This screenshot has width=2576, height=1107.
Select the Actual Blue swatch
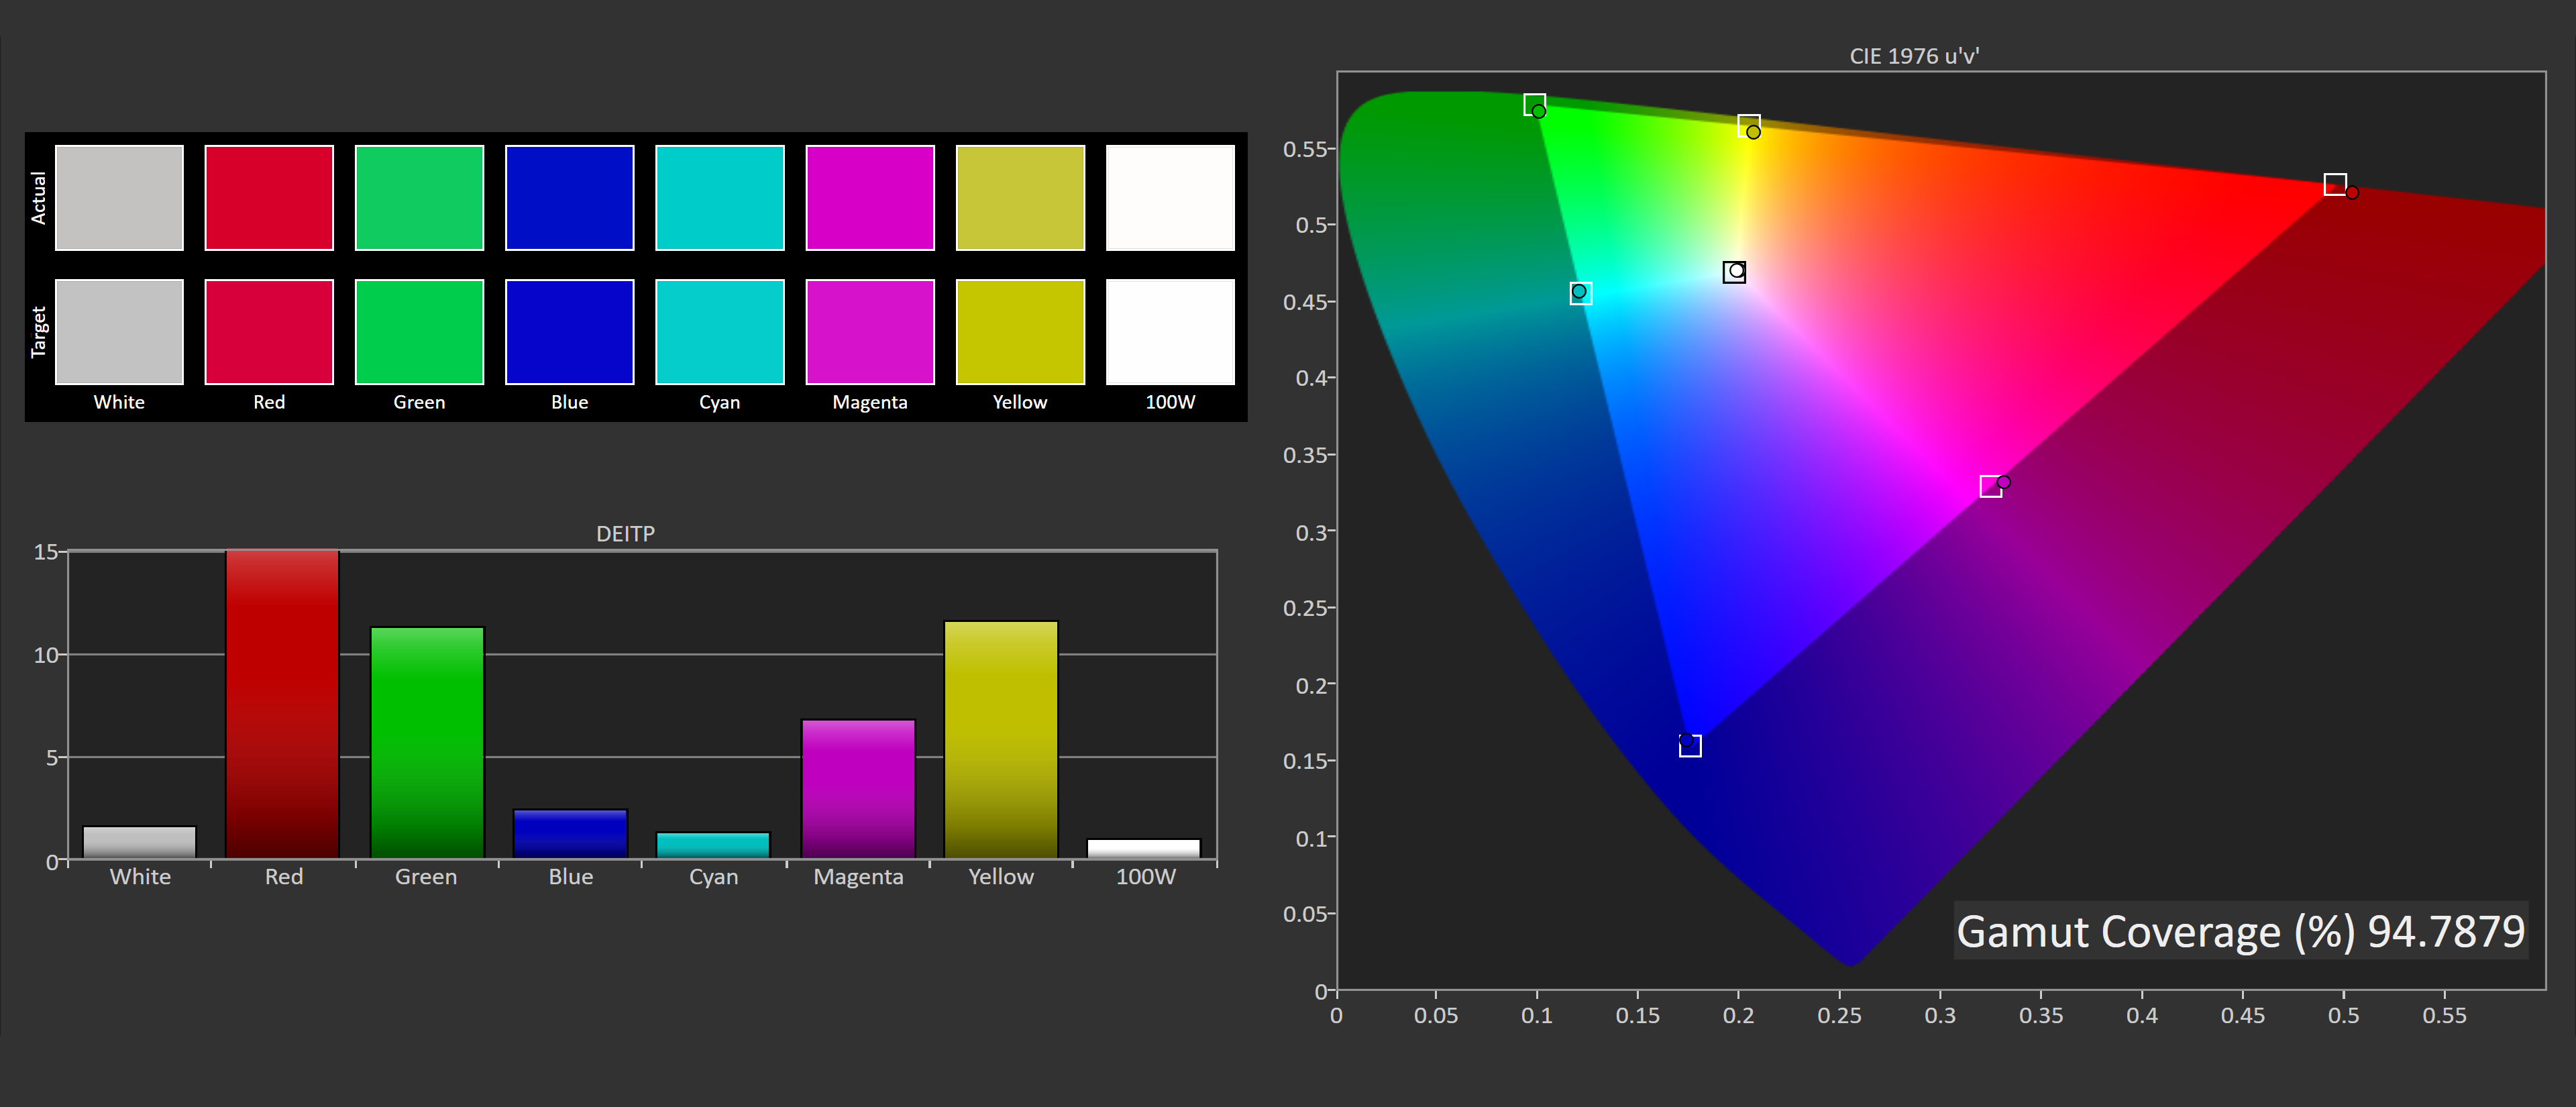point(569,197)
